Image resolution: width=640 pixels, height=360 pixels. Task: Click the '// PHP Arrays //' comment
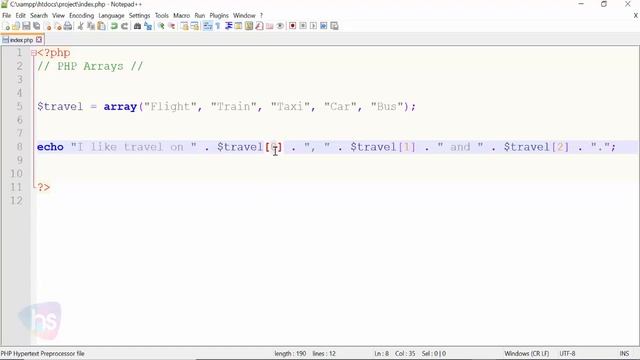(x=90, y=66)
